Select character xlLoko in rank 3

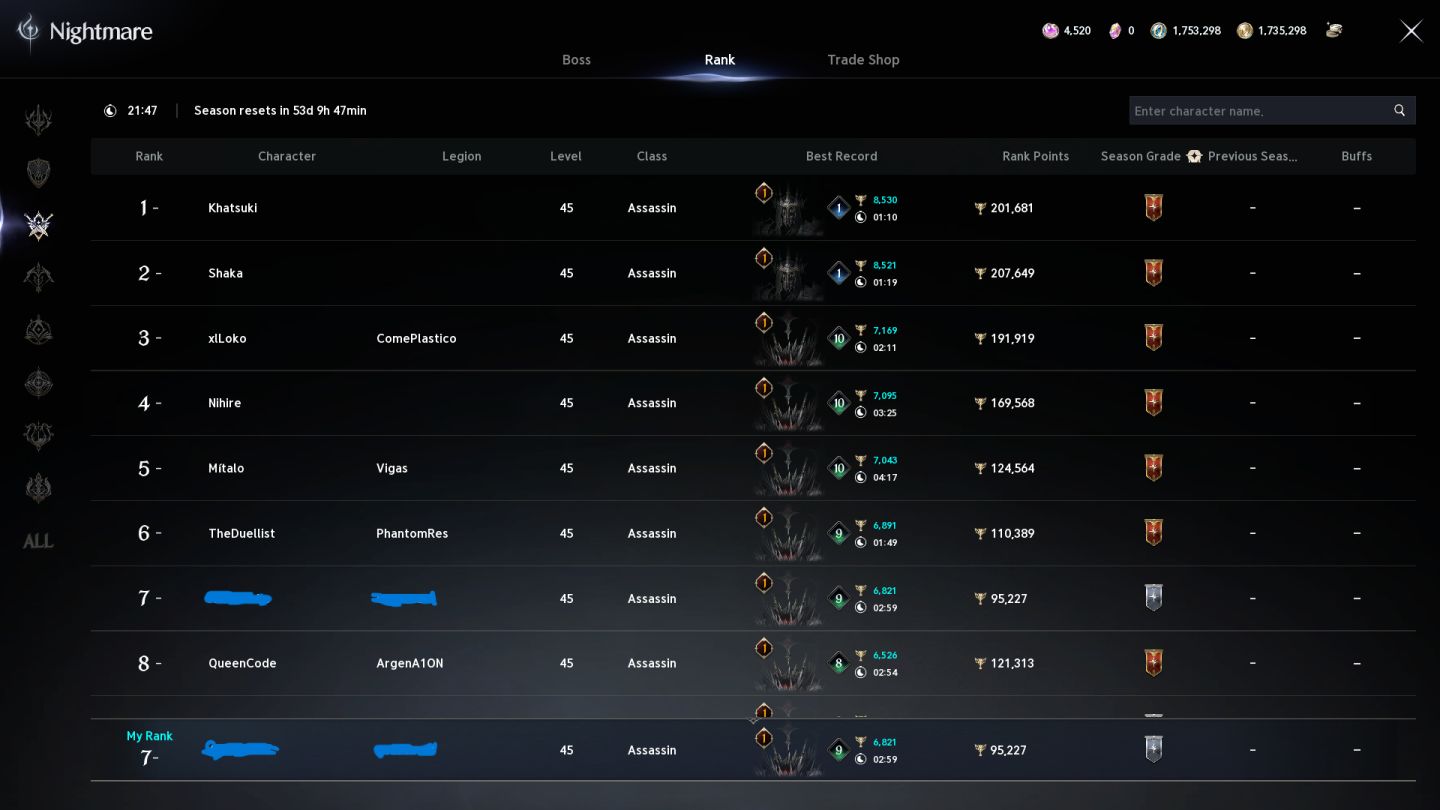coord(227,338)
